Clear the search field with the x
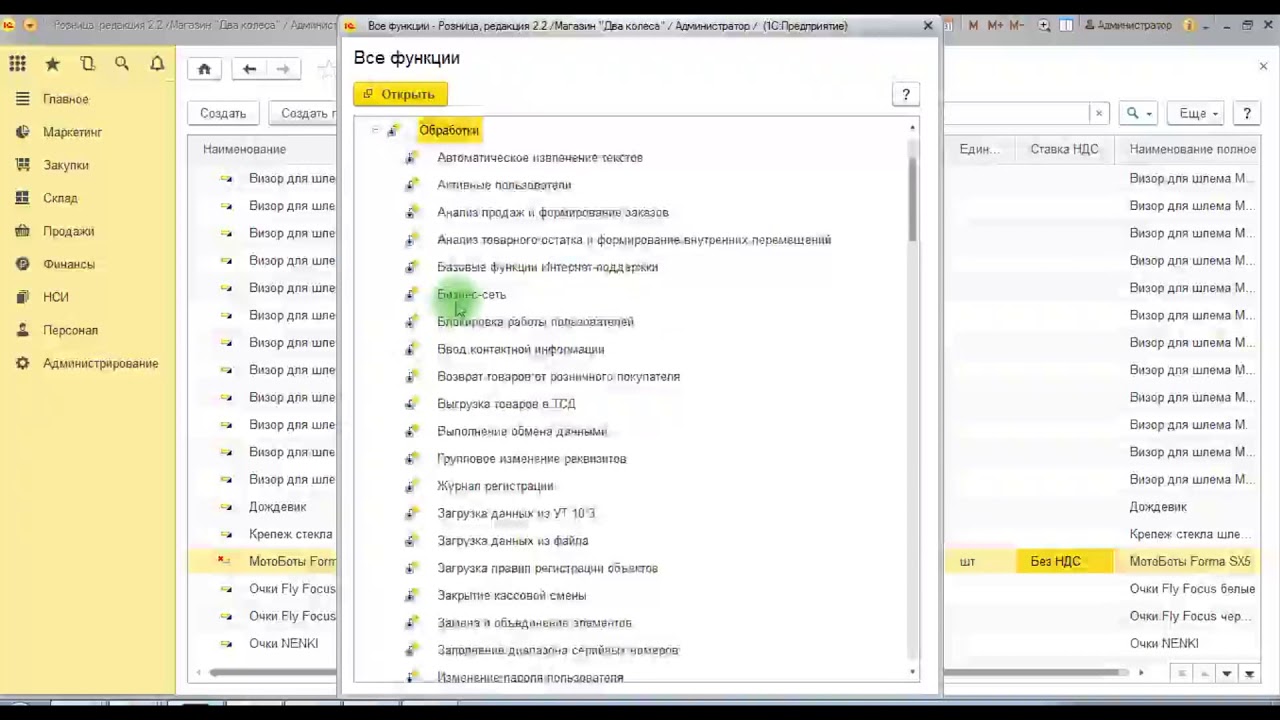Viewport: 1280px width, 720px height. (x=1098, y=113)
